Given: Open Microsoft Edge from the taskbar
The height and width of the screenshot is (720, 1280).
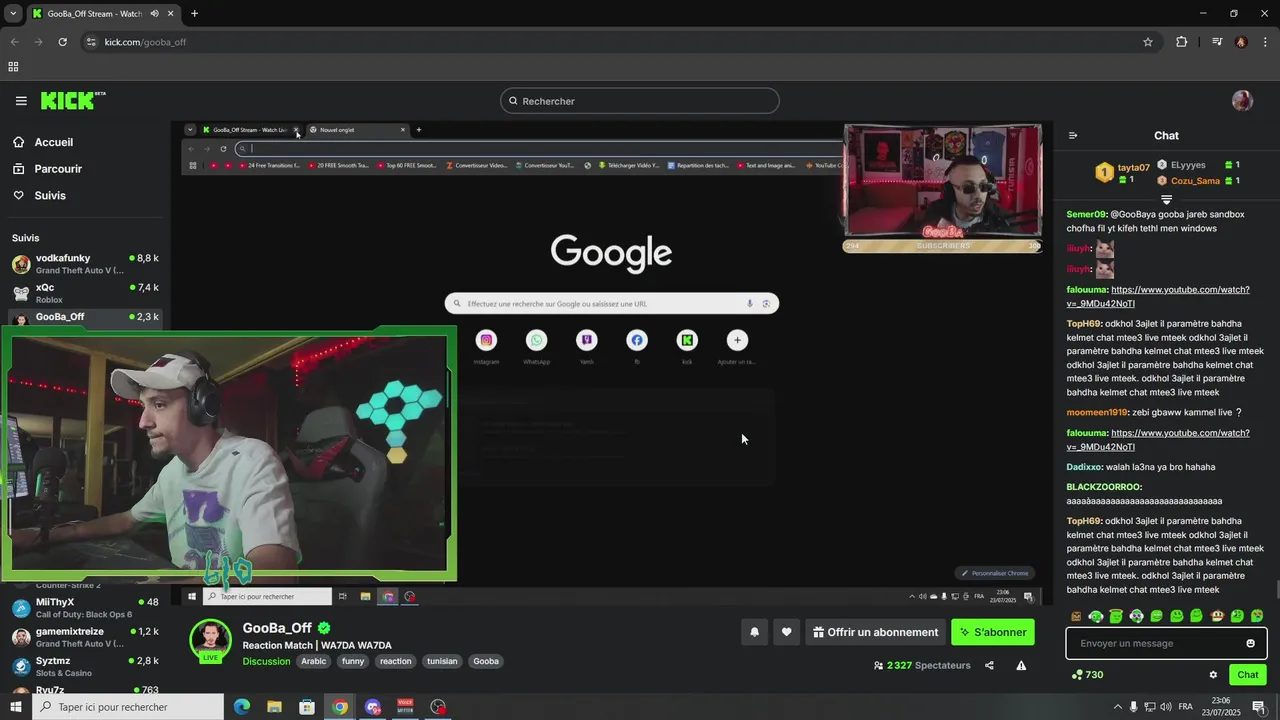Looking at the screenshot, I should [x=241, y=707].
